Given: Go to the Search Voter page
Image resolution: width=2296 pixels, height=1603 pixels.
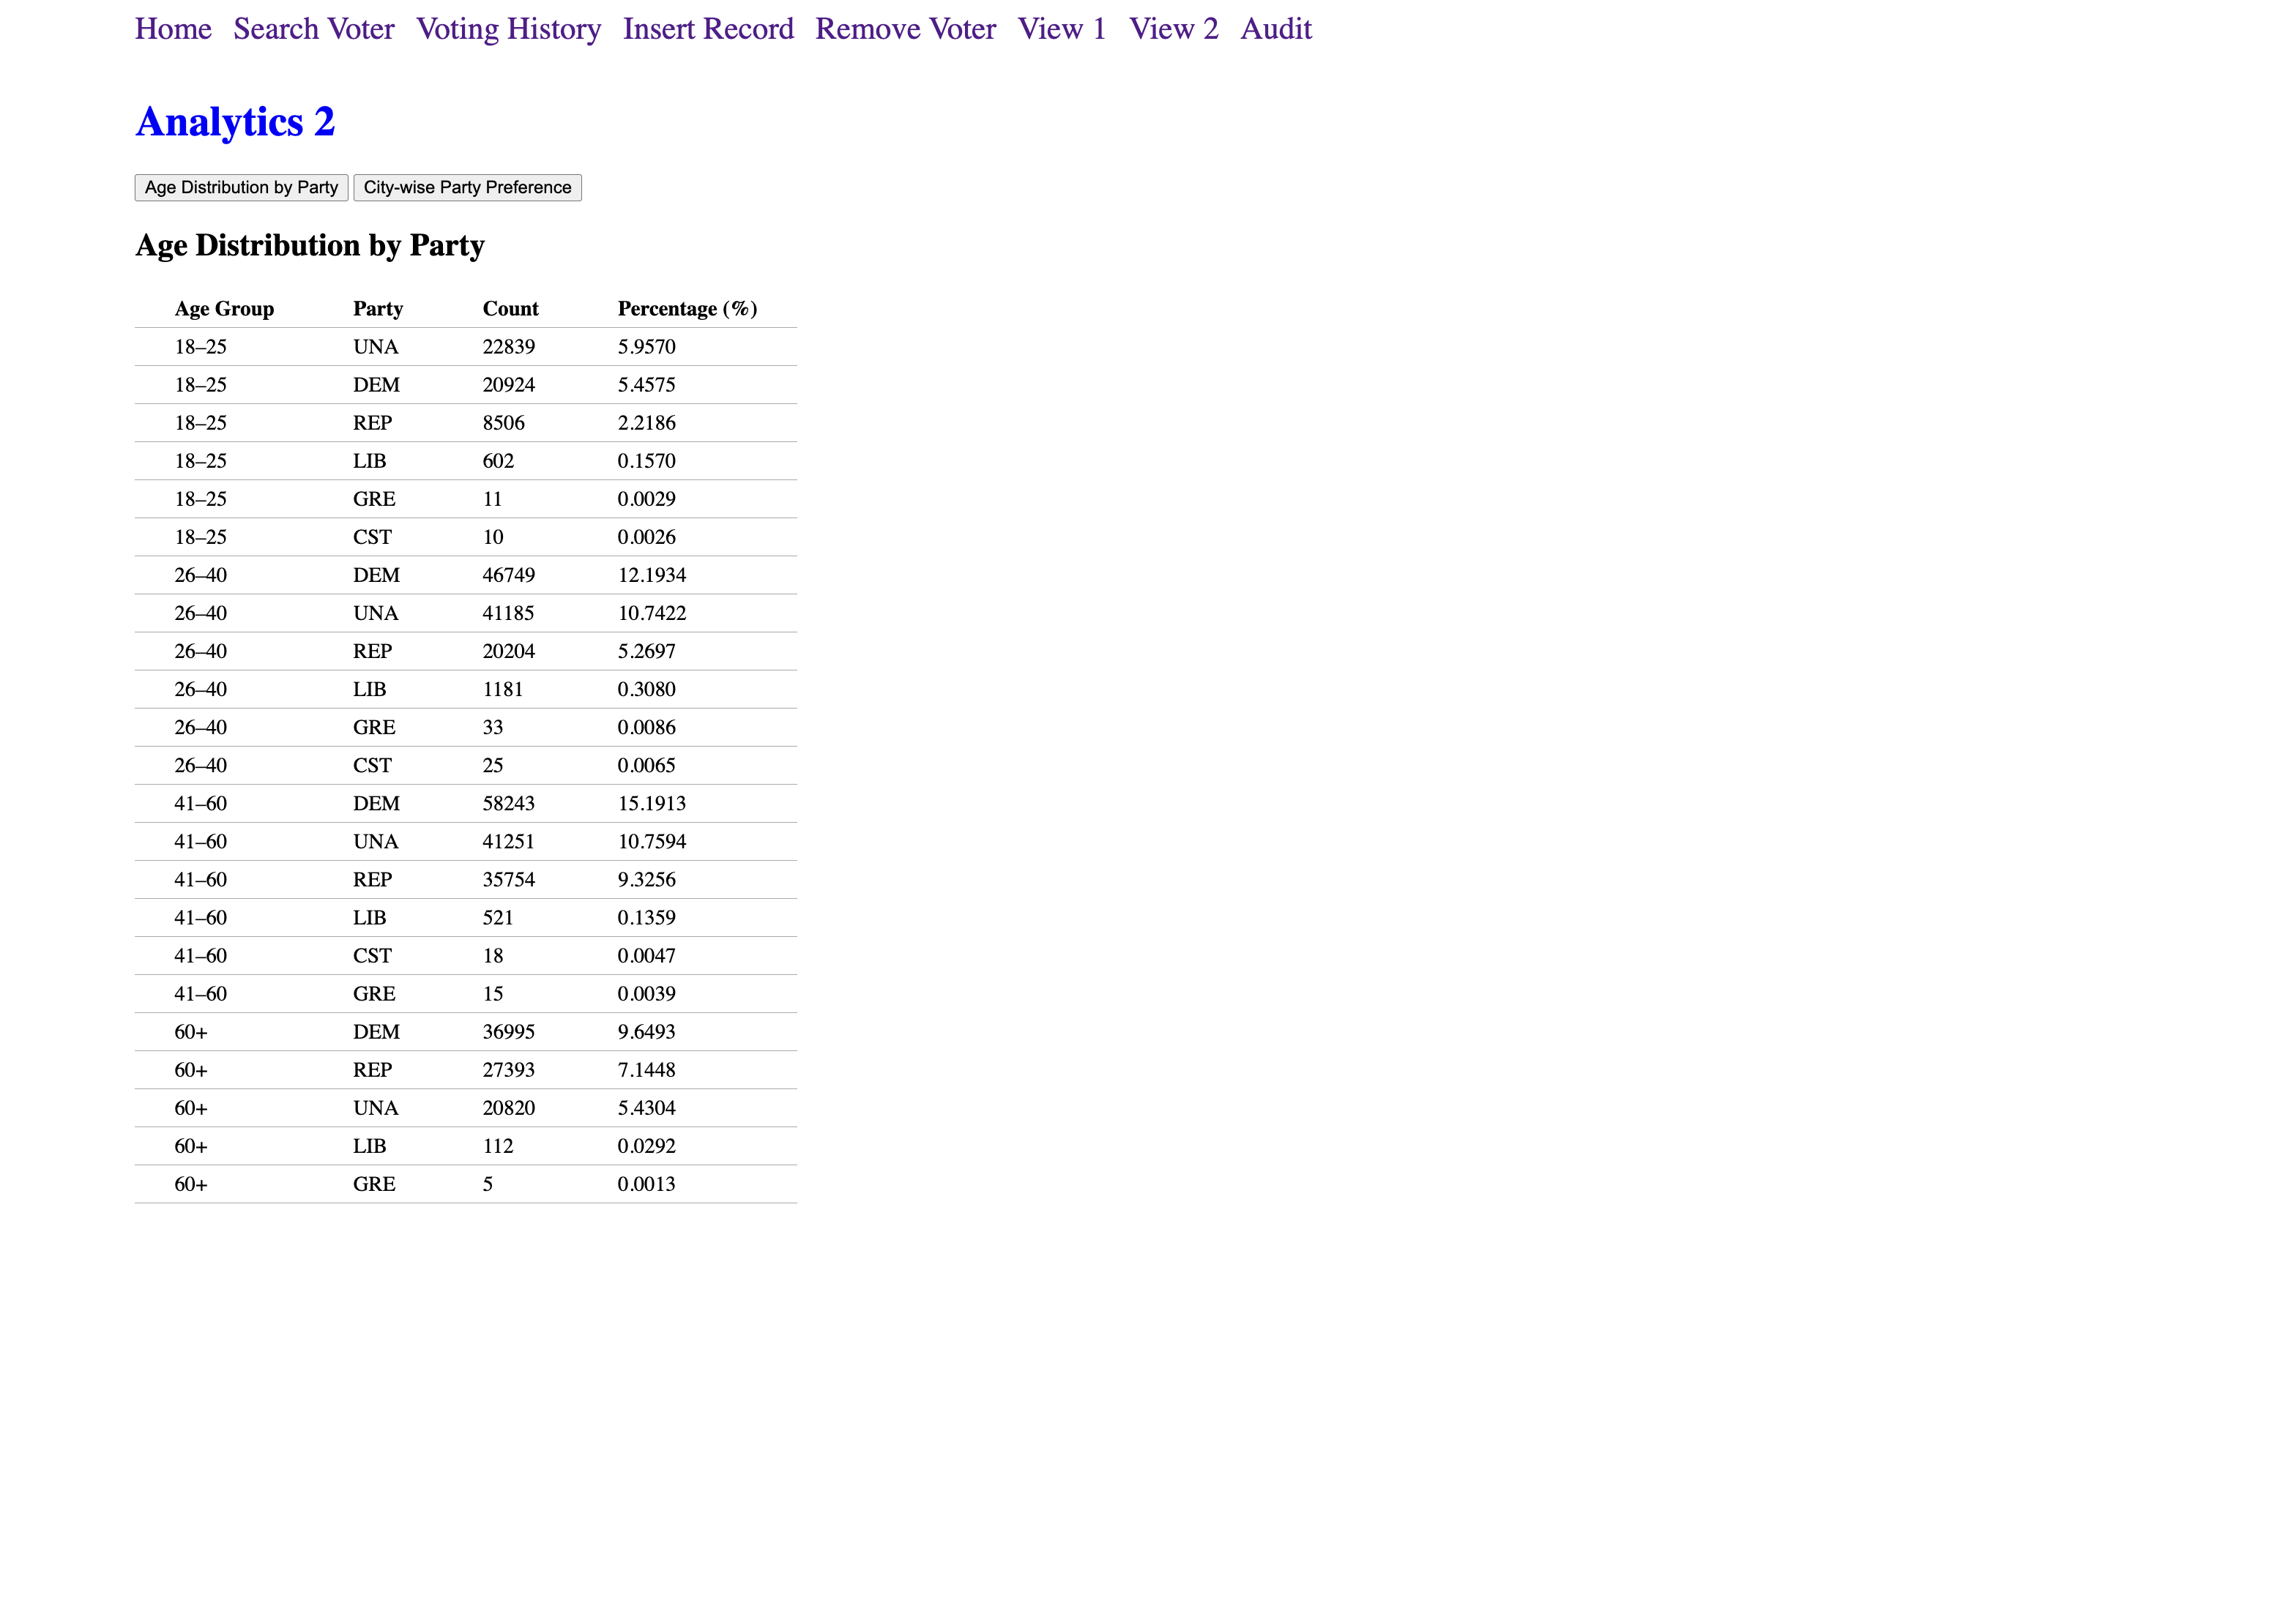Looking at the screenshot, I should pos(314,29).
